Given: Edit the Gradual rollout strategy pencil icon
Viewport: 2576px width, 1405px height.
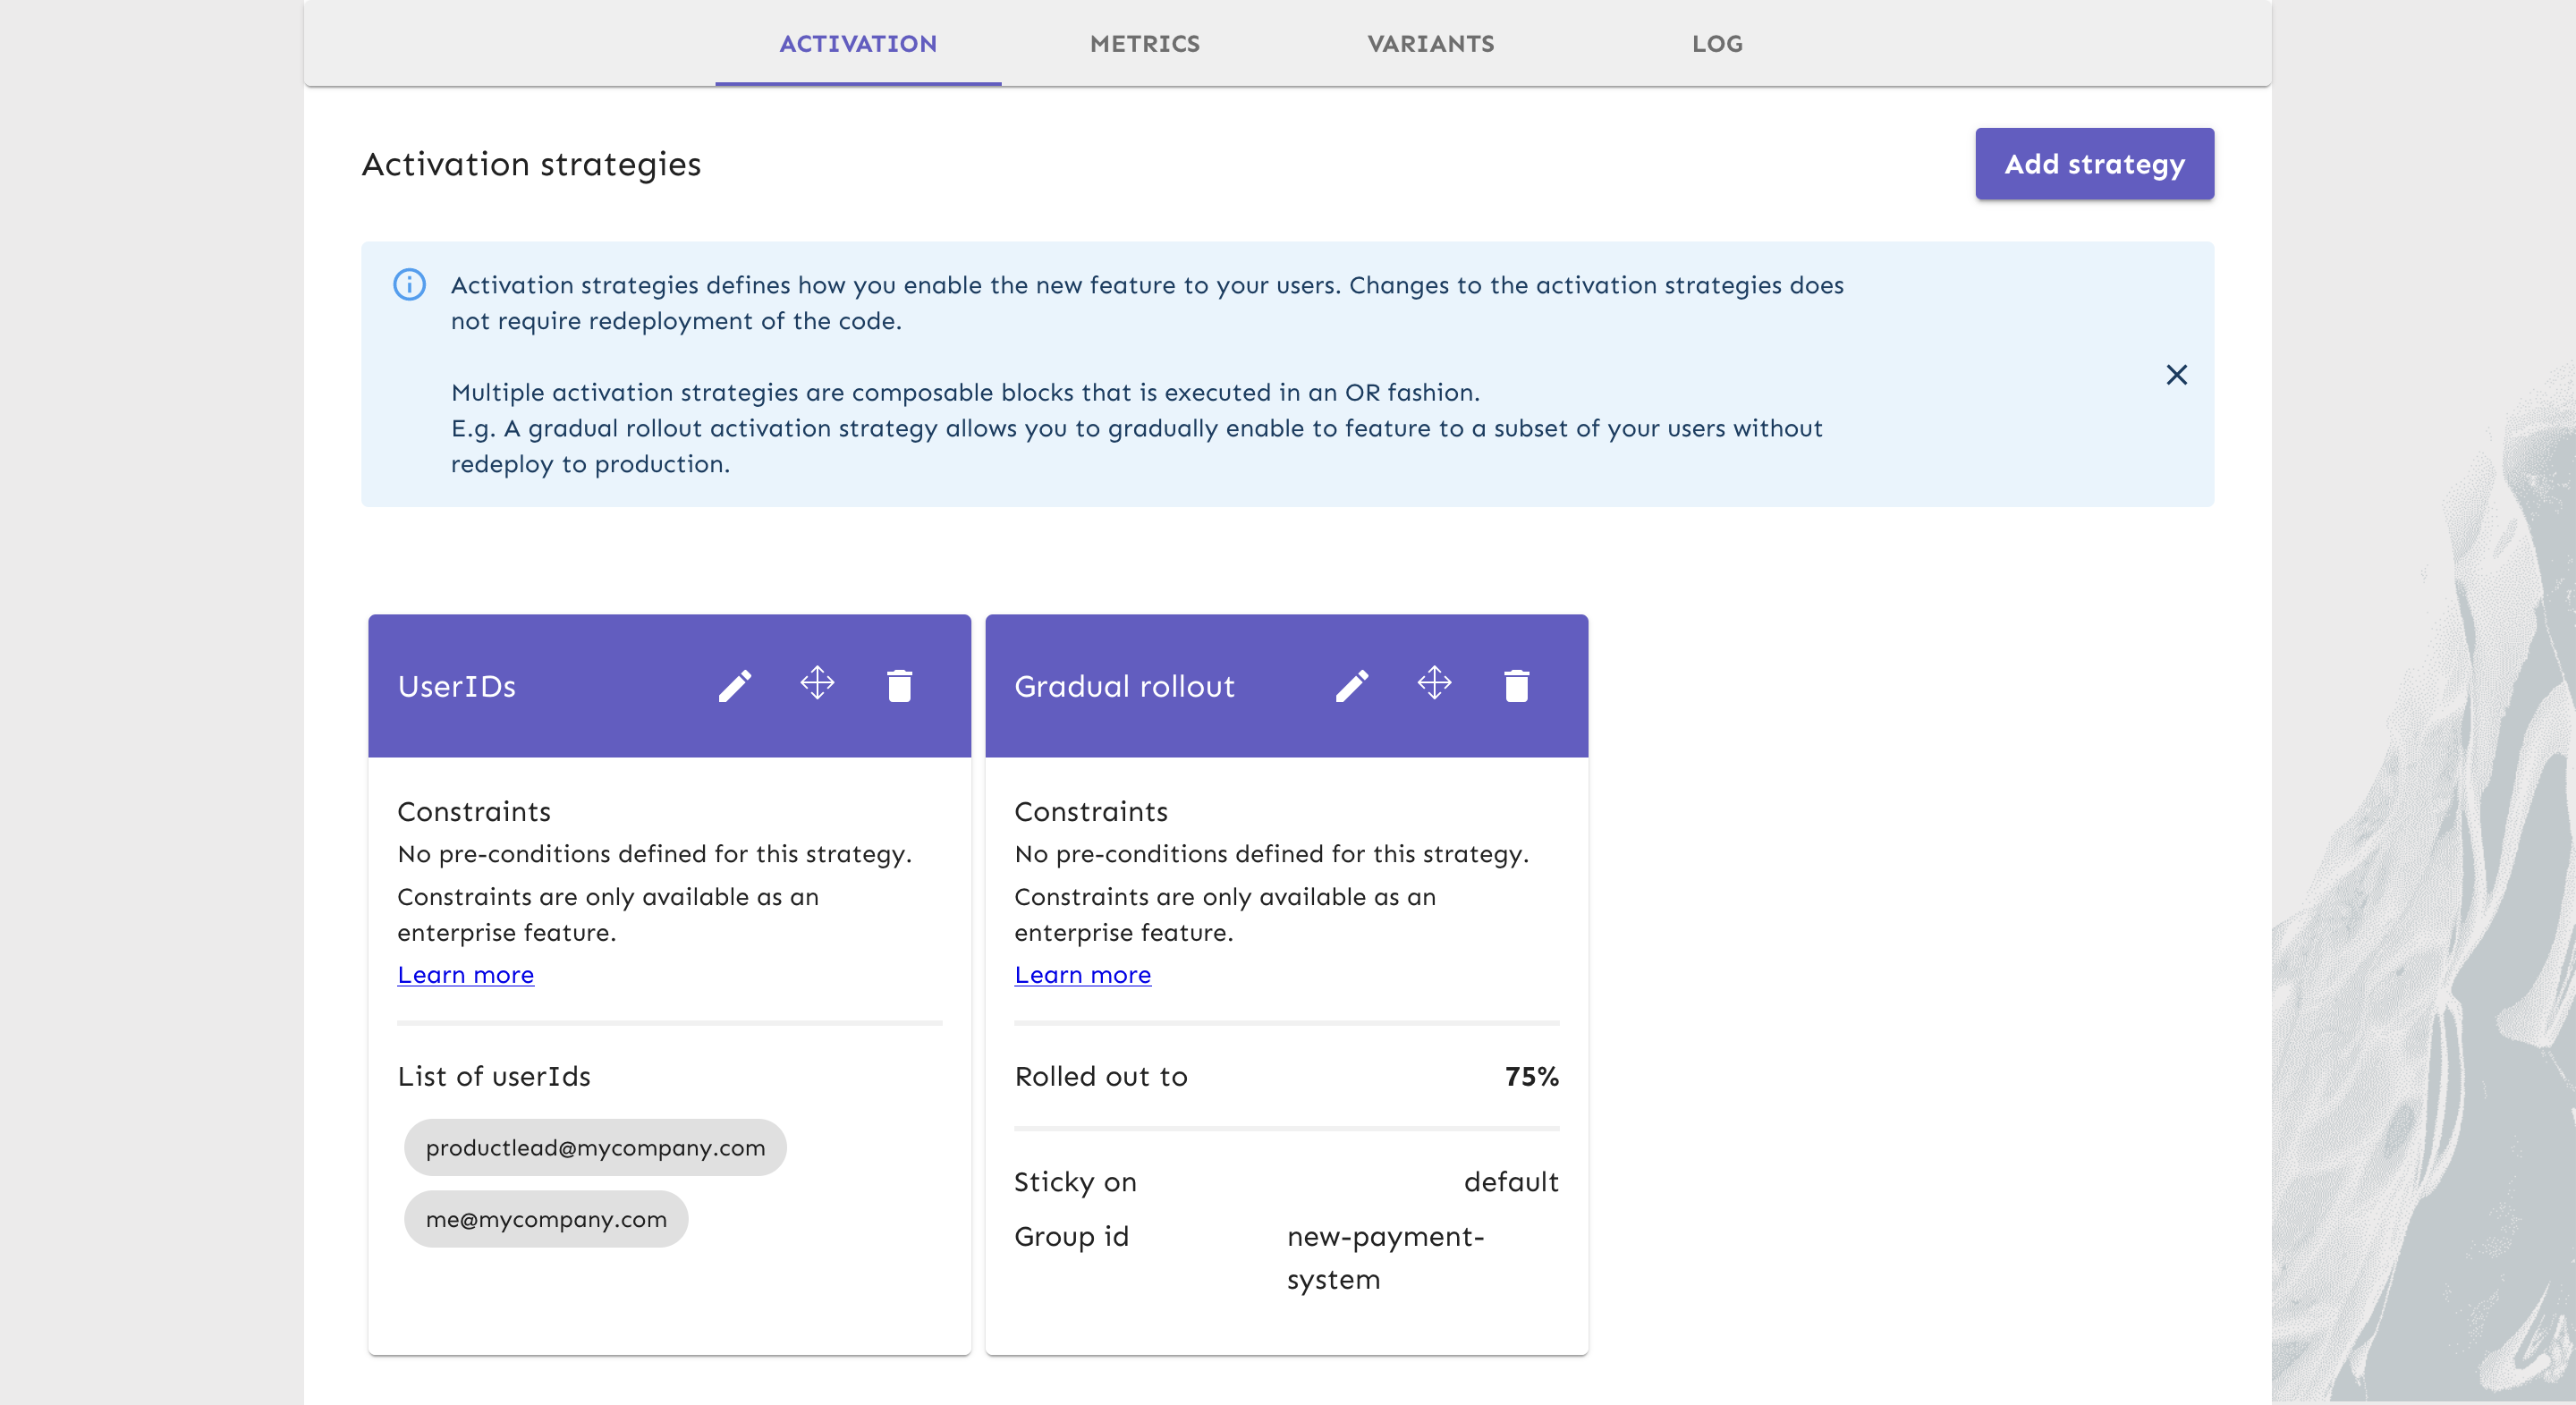Looking at the screenshot, I should pos(1352,686).
